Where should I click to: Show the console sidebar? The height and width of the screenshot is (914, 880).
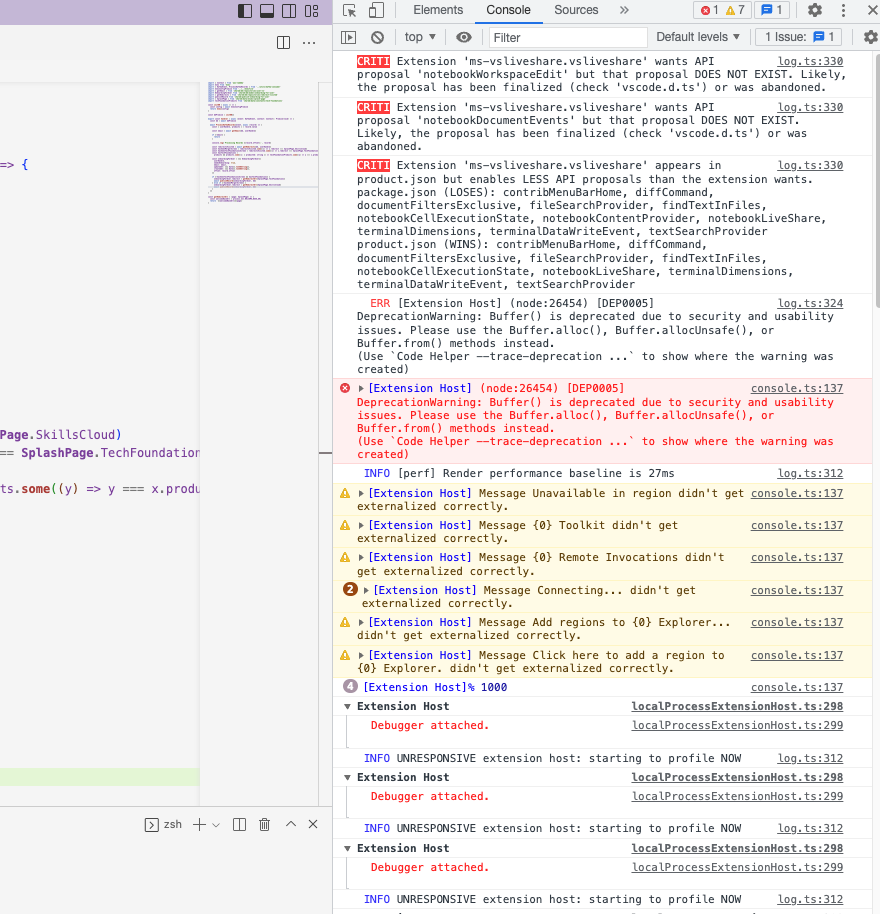click(349, 37)
